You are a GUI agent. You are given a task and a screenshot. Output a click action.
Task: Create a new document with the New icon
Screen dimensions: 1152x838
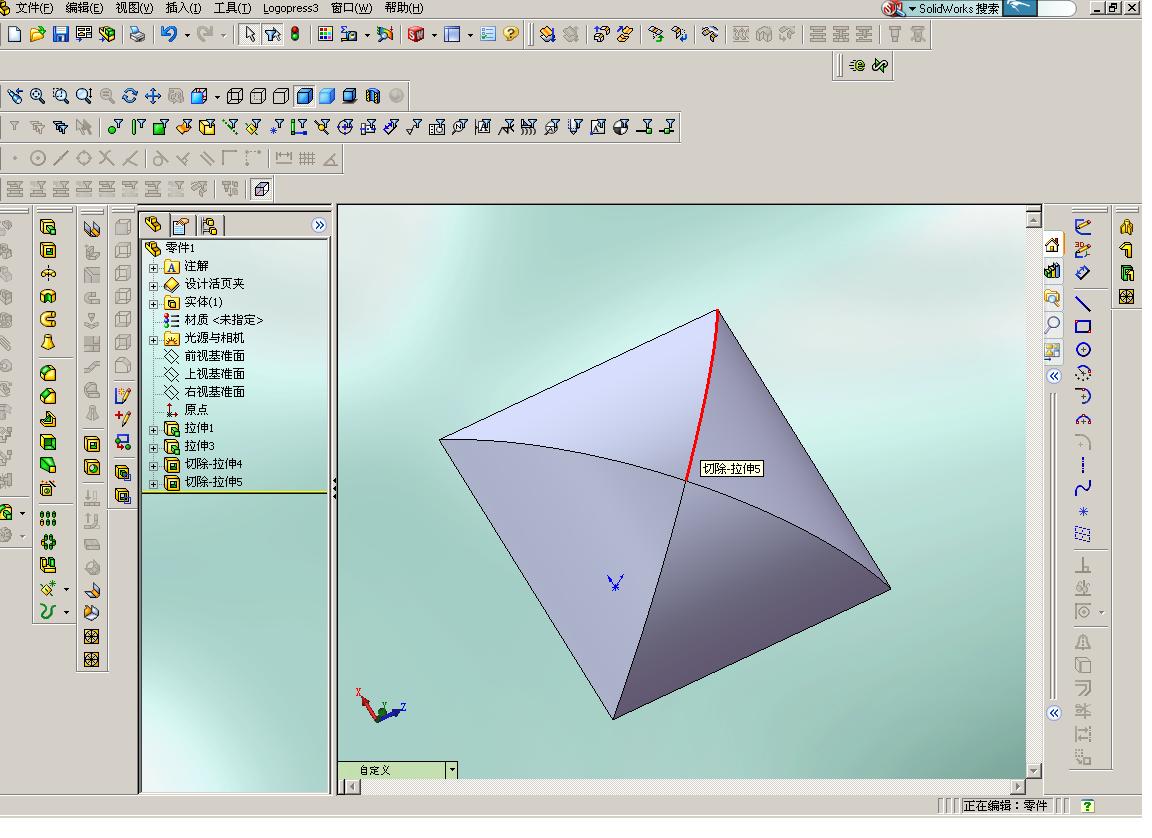(14, 35)
